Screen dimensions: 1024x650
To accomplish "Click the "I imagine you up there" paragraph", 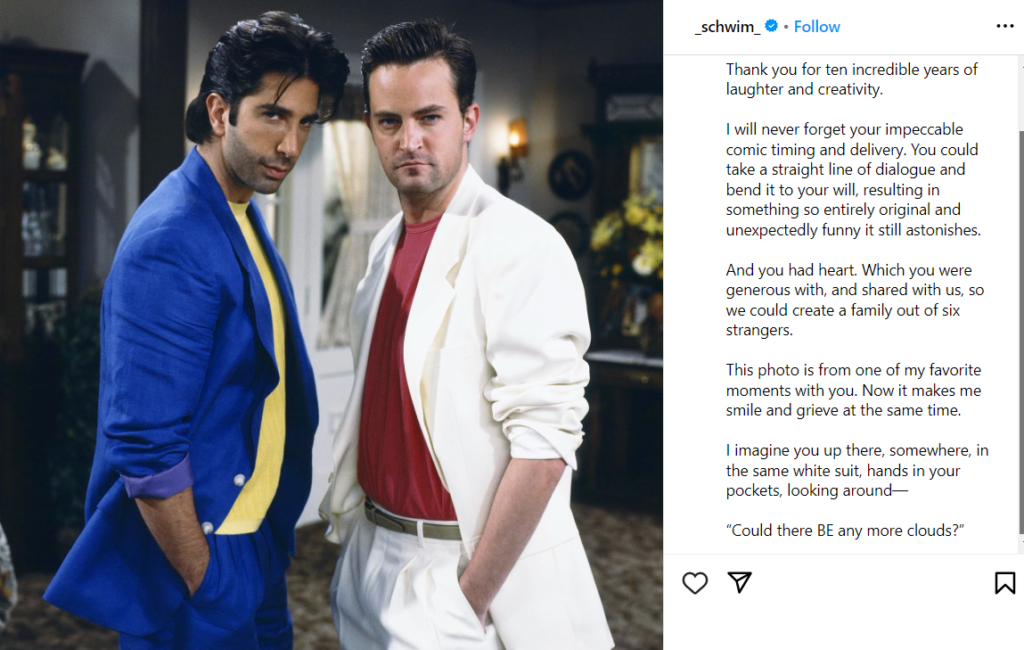I will coord(857,470).
